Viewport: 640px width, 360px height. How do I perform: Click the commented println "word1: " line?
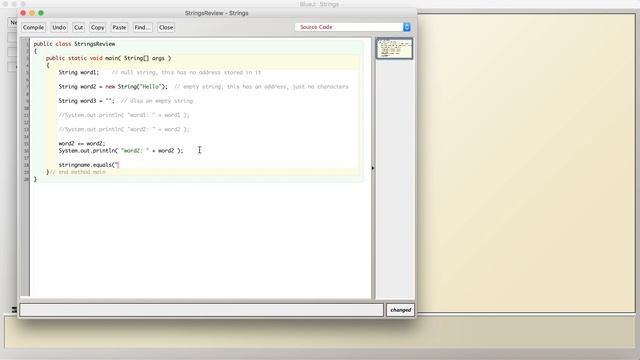[124, 115]
